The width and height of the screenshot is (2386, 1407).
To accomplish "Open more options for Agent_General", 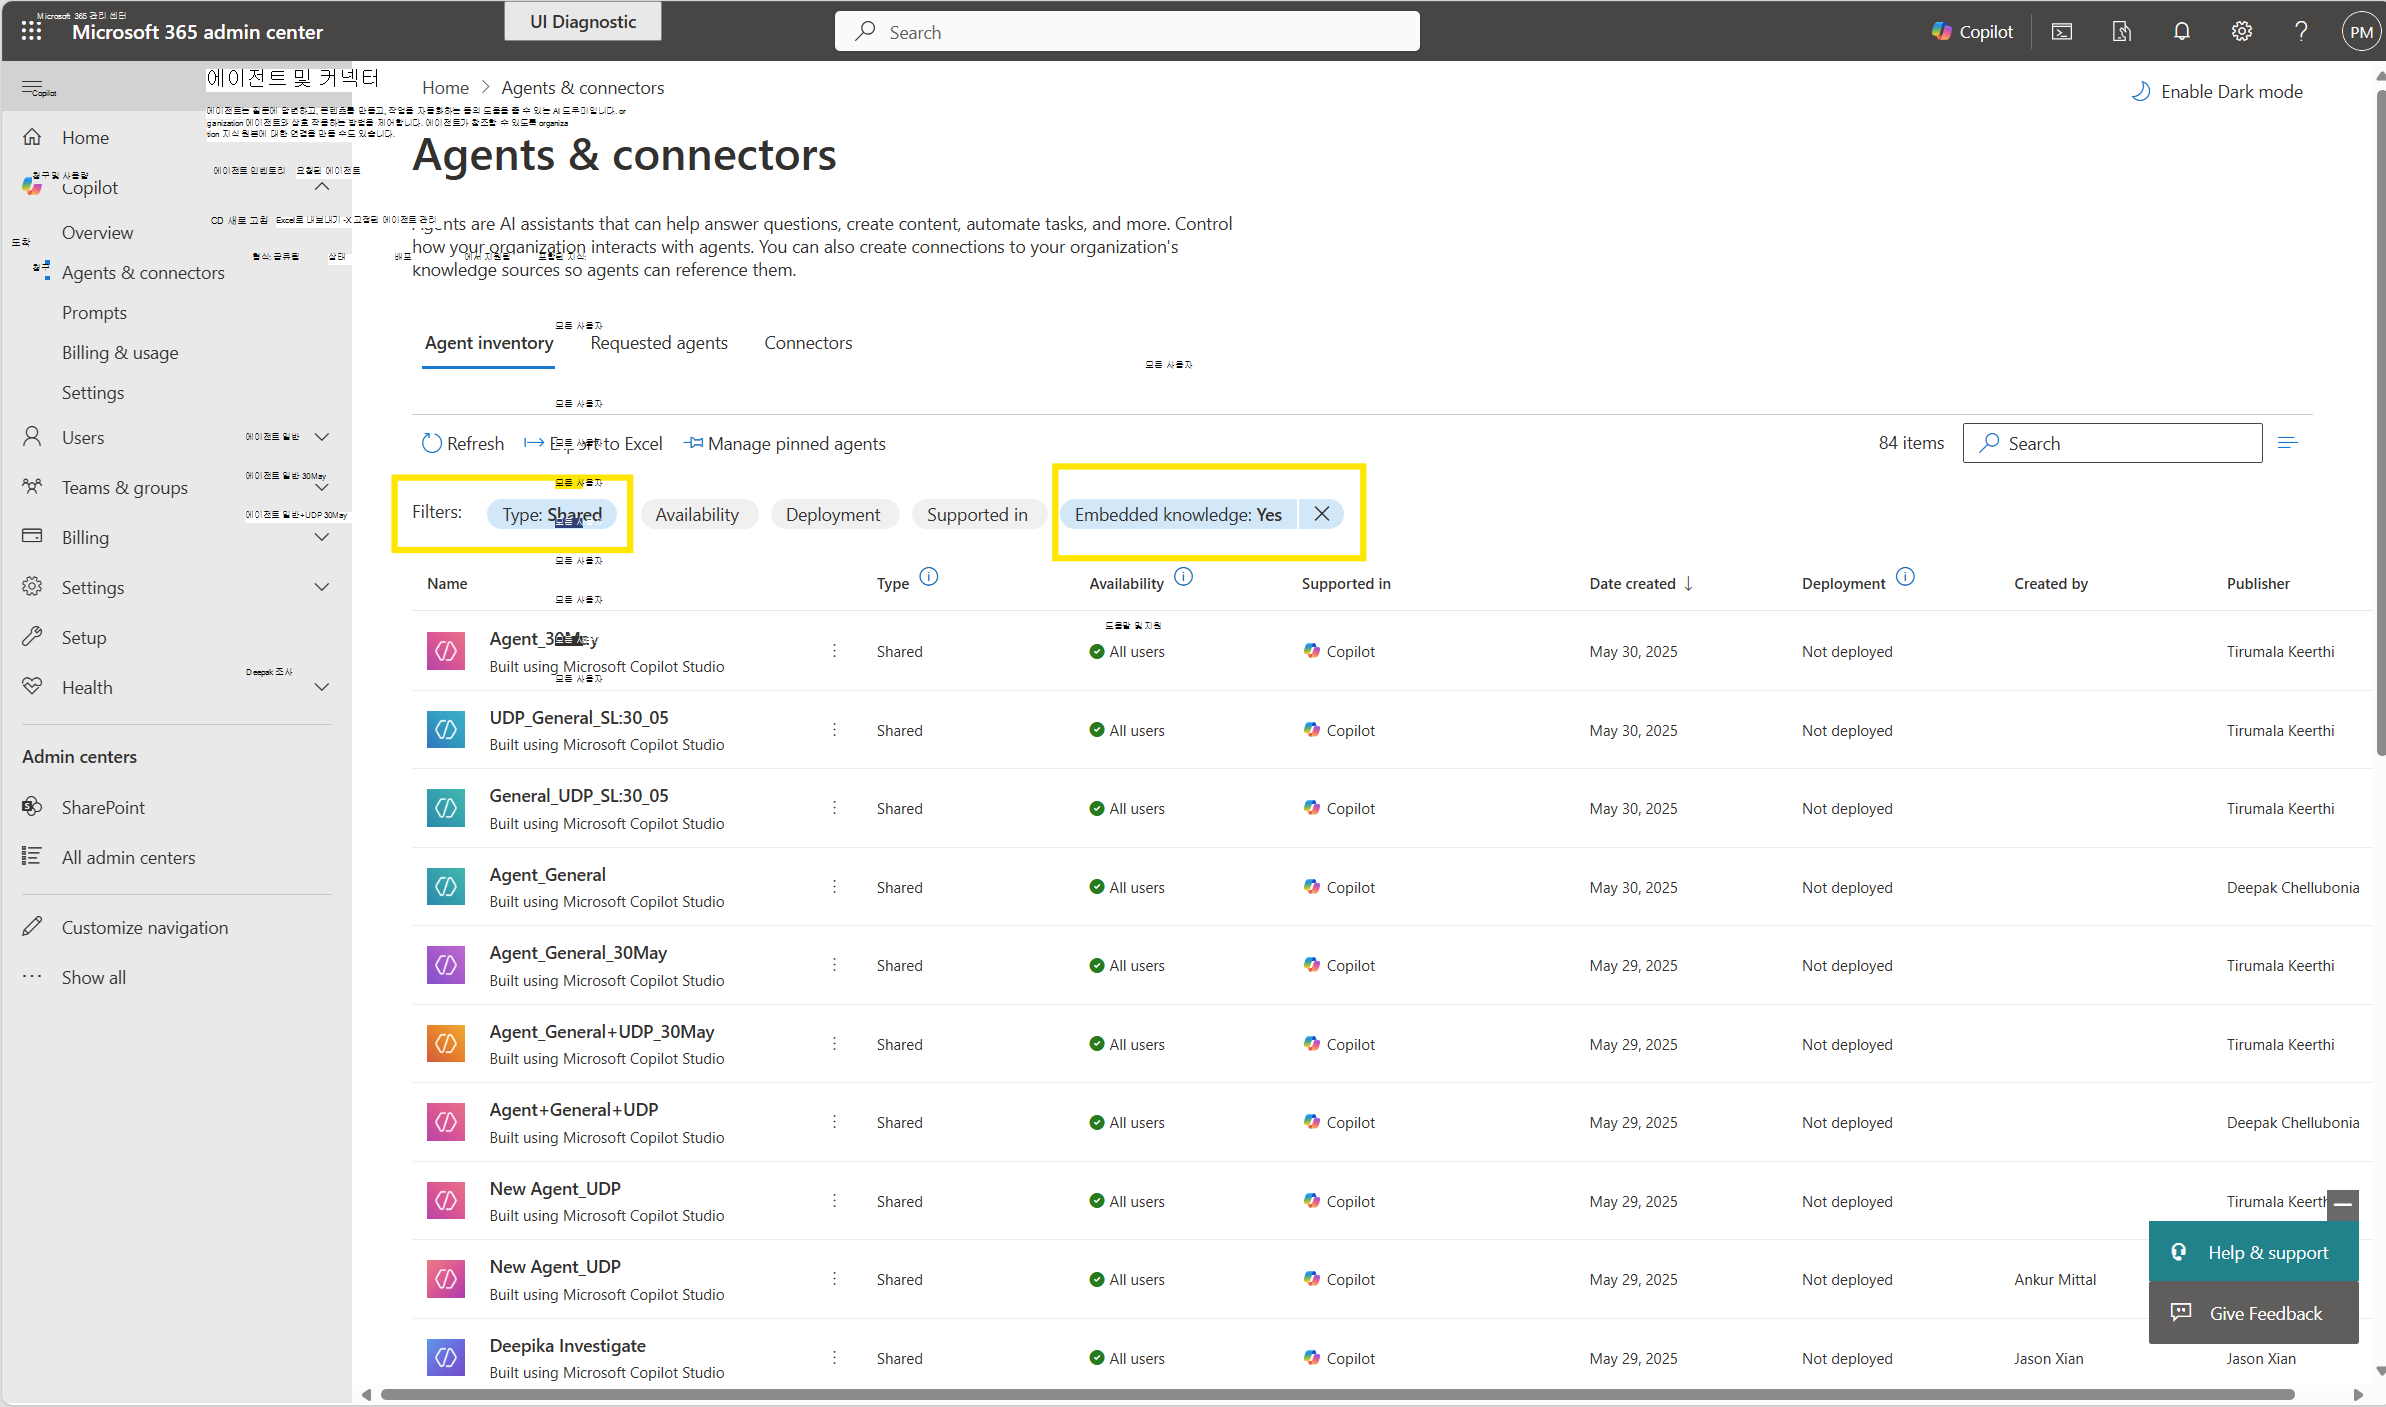I will 834,887.
